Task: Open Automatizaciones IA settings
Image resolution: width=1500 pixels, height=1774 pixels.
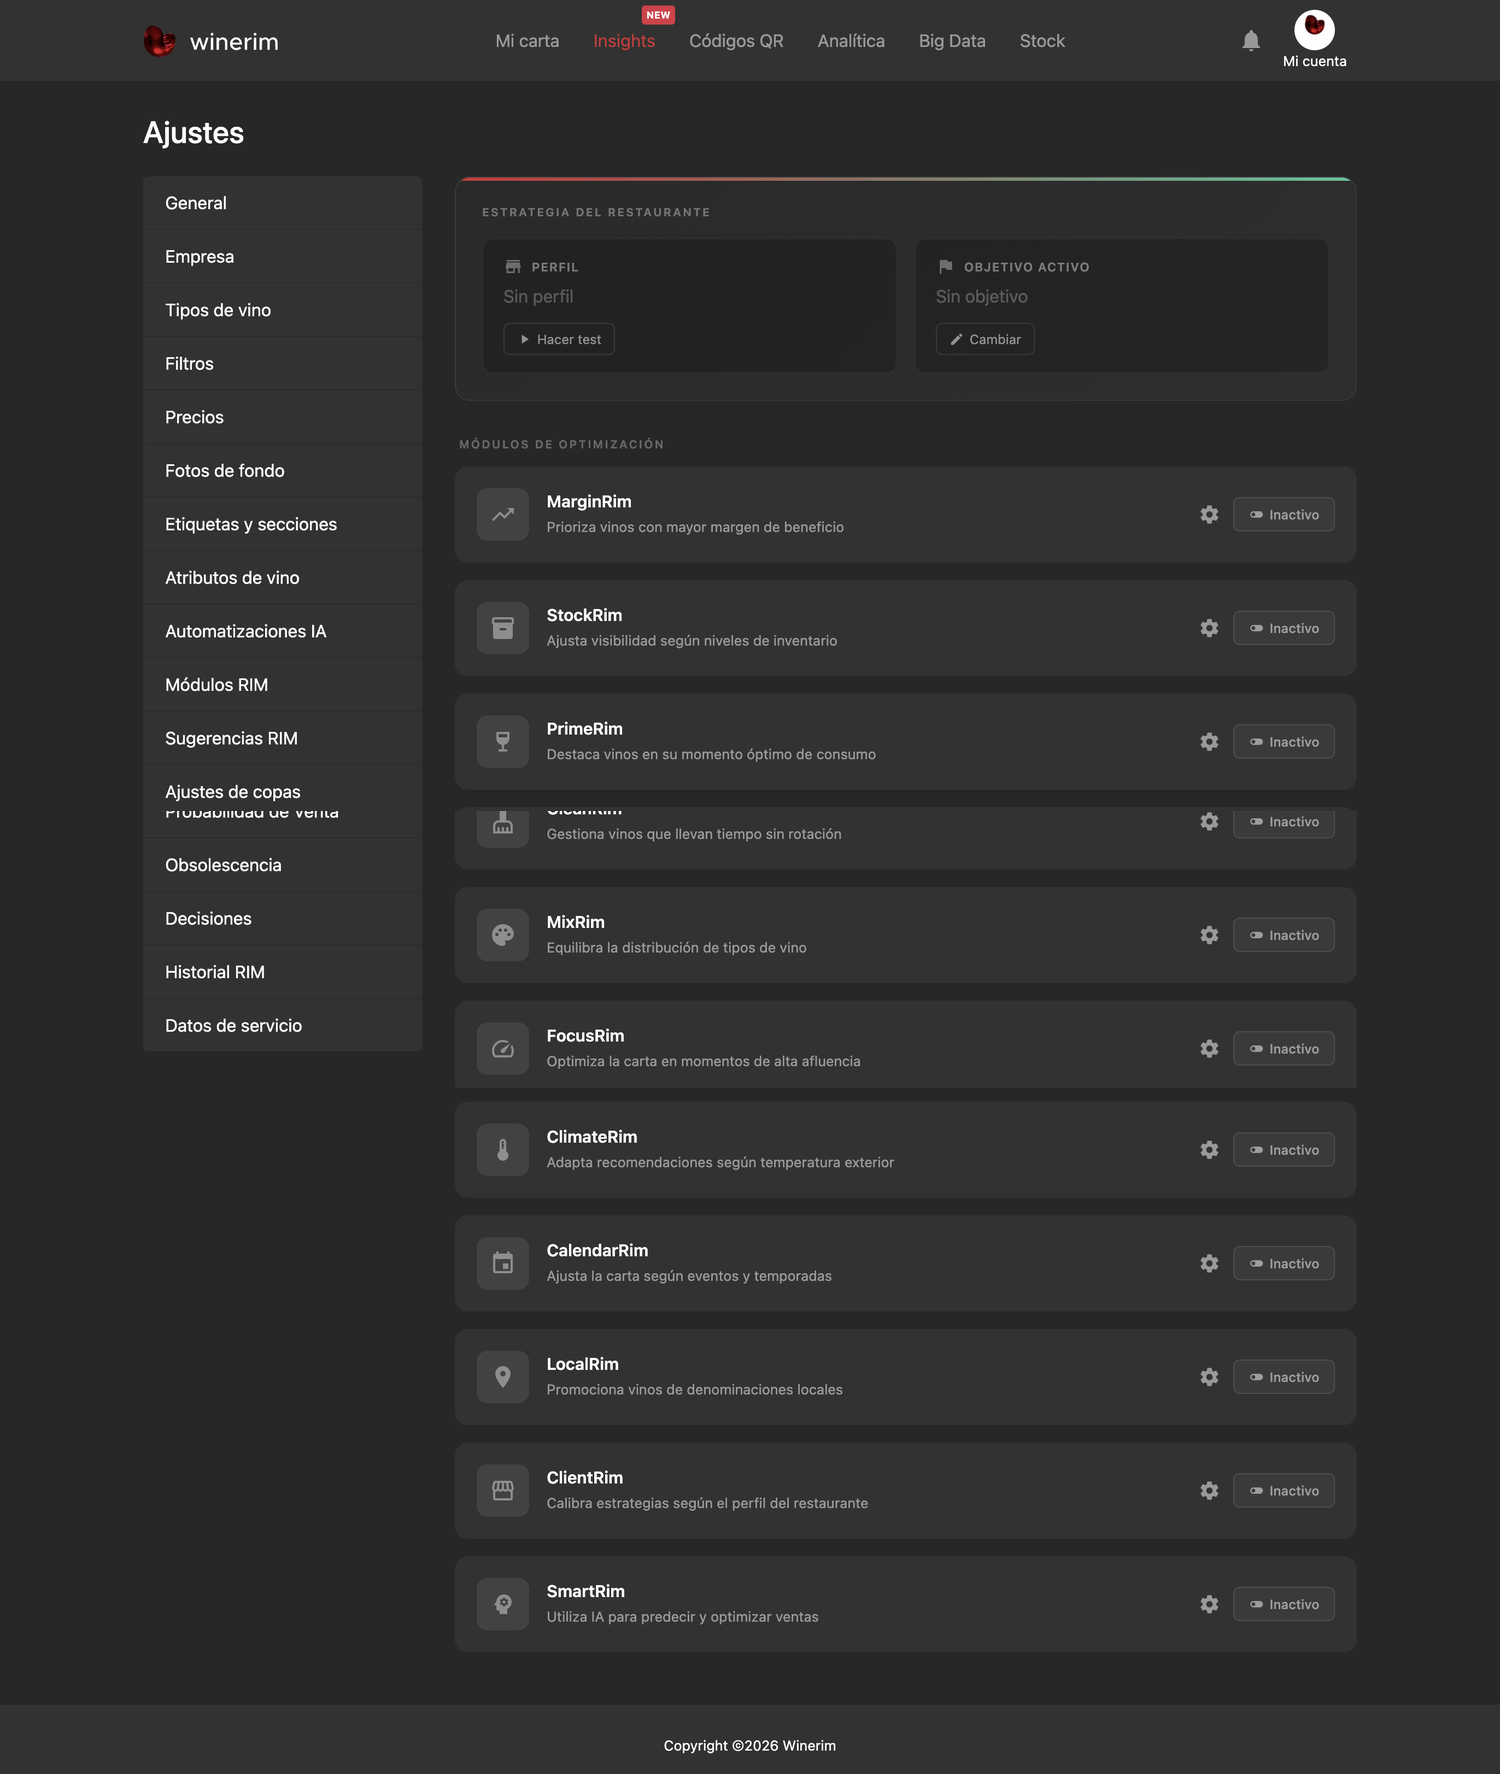Action: pyautogui.click(x=282, y=631)
